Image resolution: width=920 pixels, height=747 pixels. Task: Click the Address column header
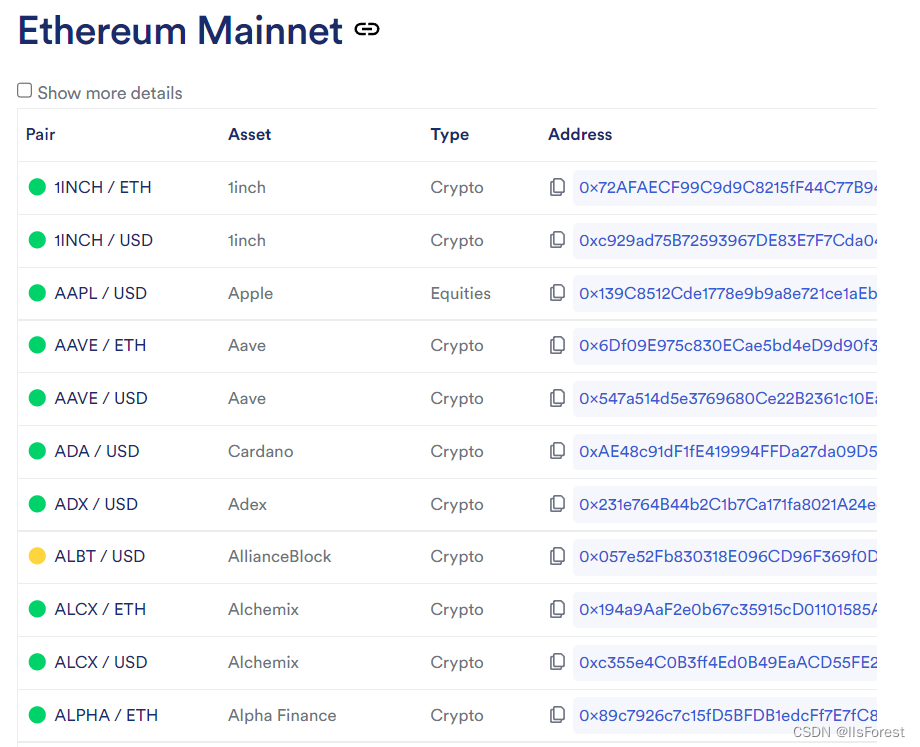pos(580,134)
